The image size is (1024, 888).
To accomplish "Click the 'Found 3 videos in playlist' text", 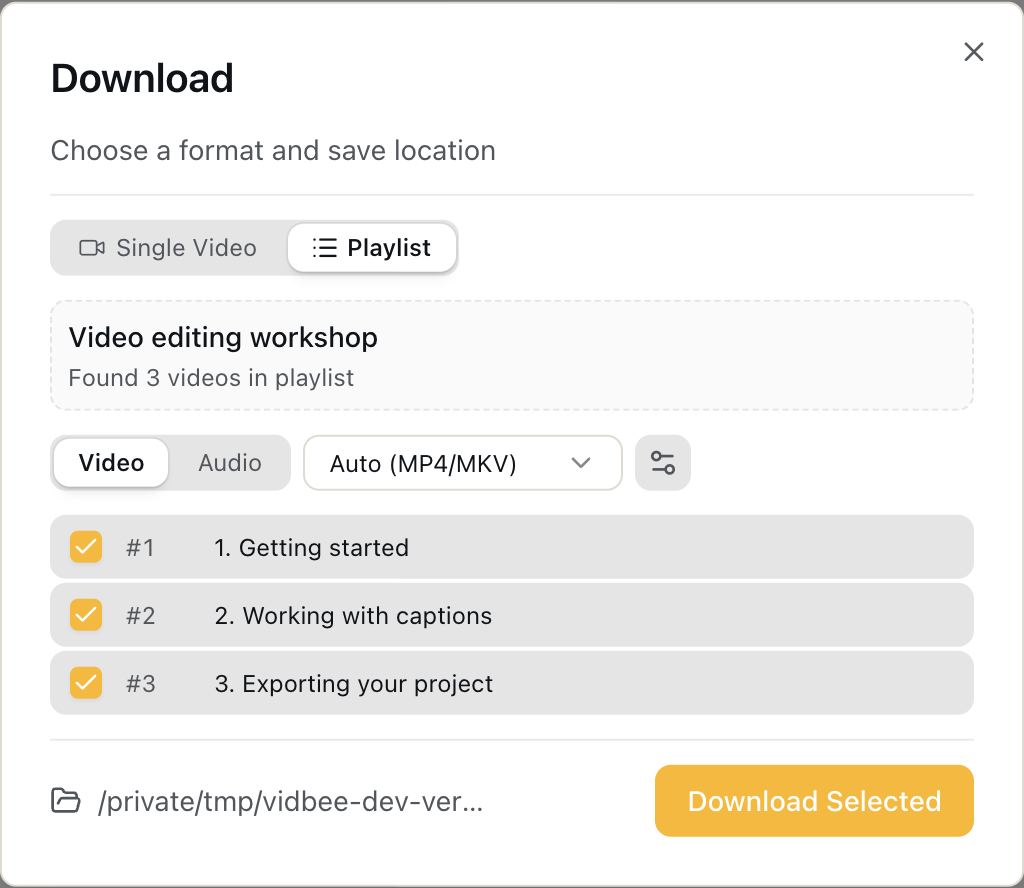I will coord(211,378).
